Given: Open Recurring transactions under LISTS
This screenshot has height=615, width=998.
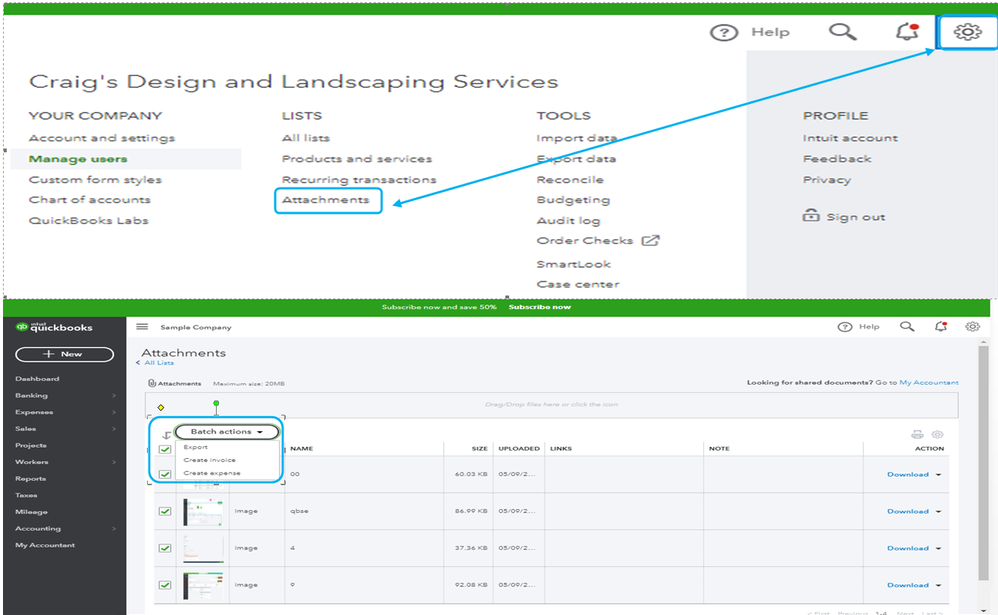Looking at the screenshot, I should click(x=359, y=180).
